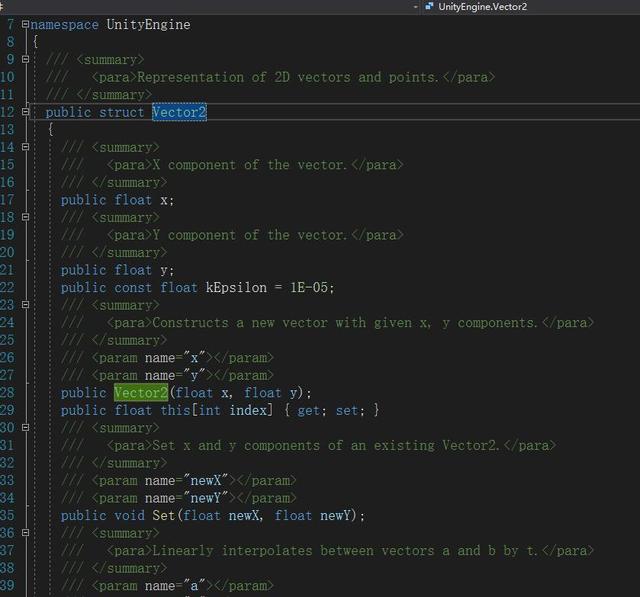Click dropdown arrow left of UnityEngine.Vector2
640x597 pixels.
[416, 7]
